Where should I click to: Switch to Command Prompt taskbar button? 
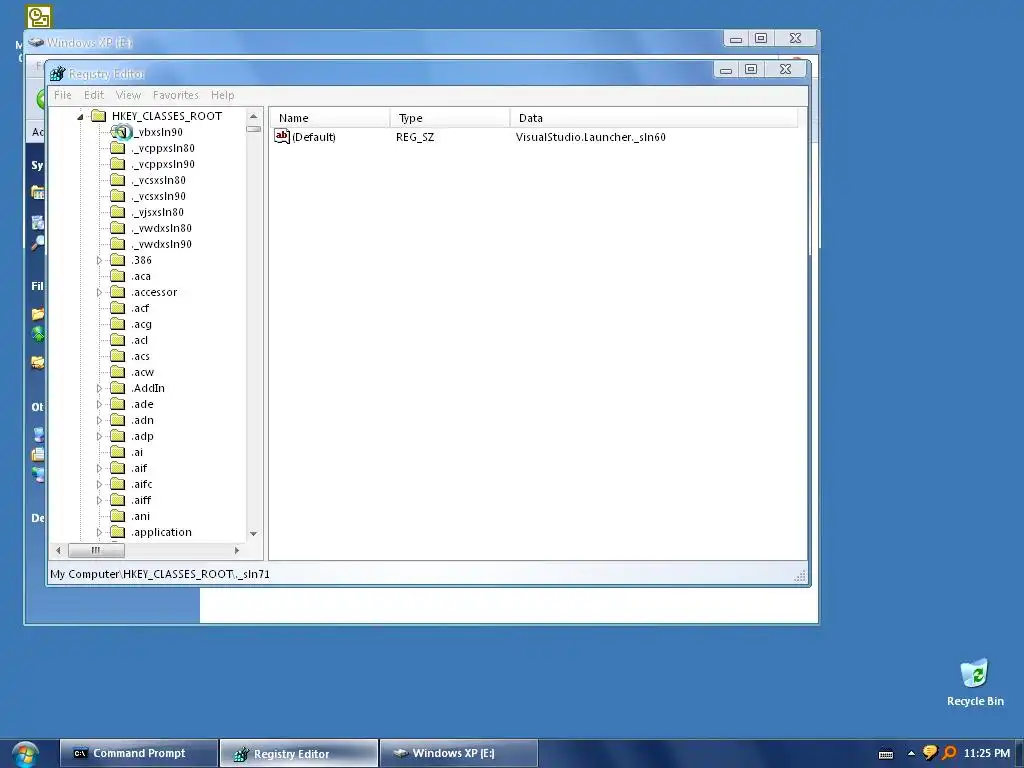[138, 754]
